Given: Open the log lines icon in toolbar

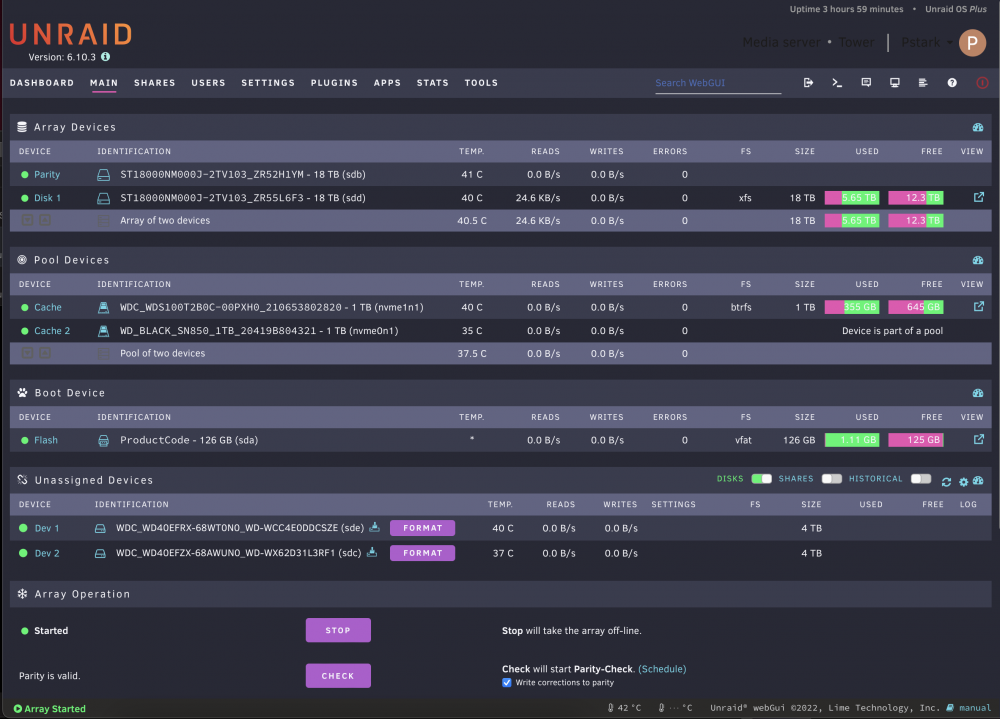Looking at the screenshot, I should [x=923, y=83].
